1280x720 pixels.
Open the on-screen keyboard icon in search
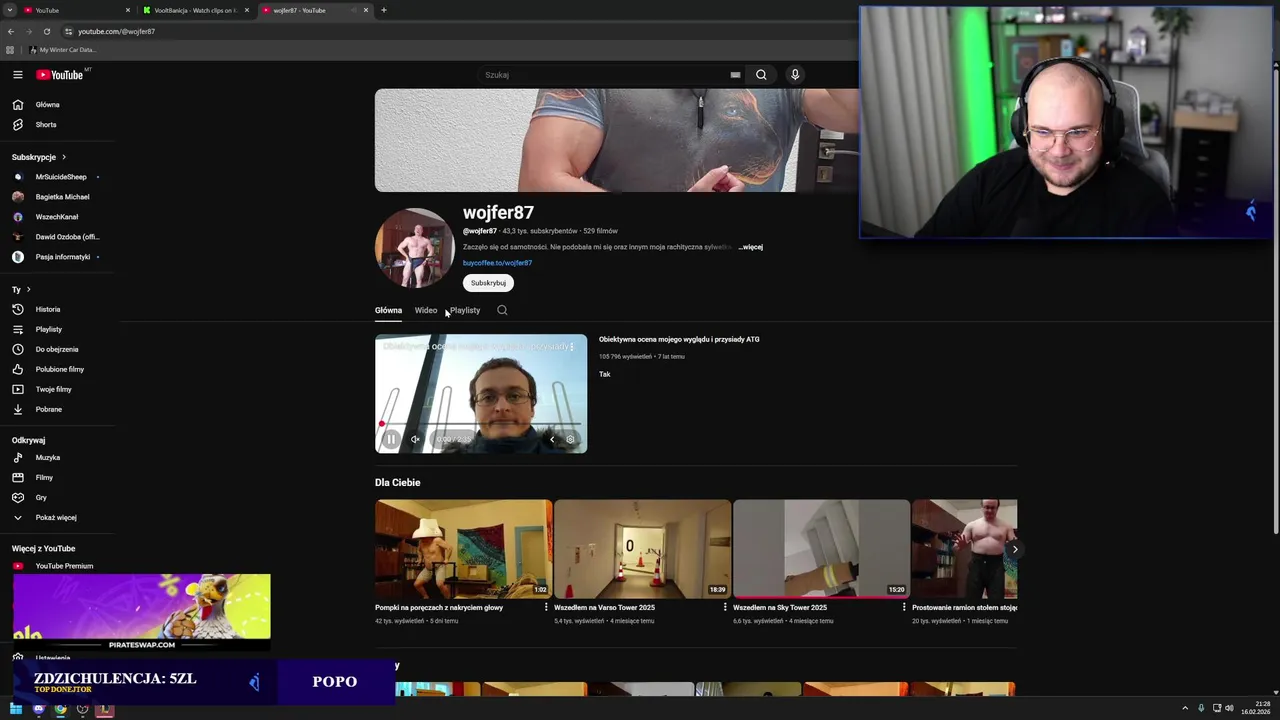(735, 75)
